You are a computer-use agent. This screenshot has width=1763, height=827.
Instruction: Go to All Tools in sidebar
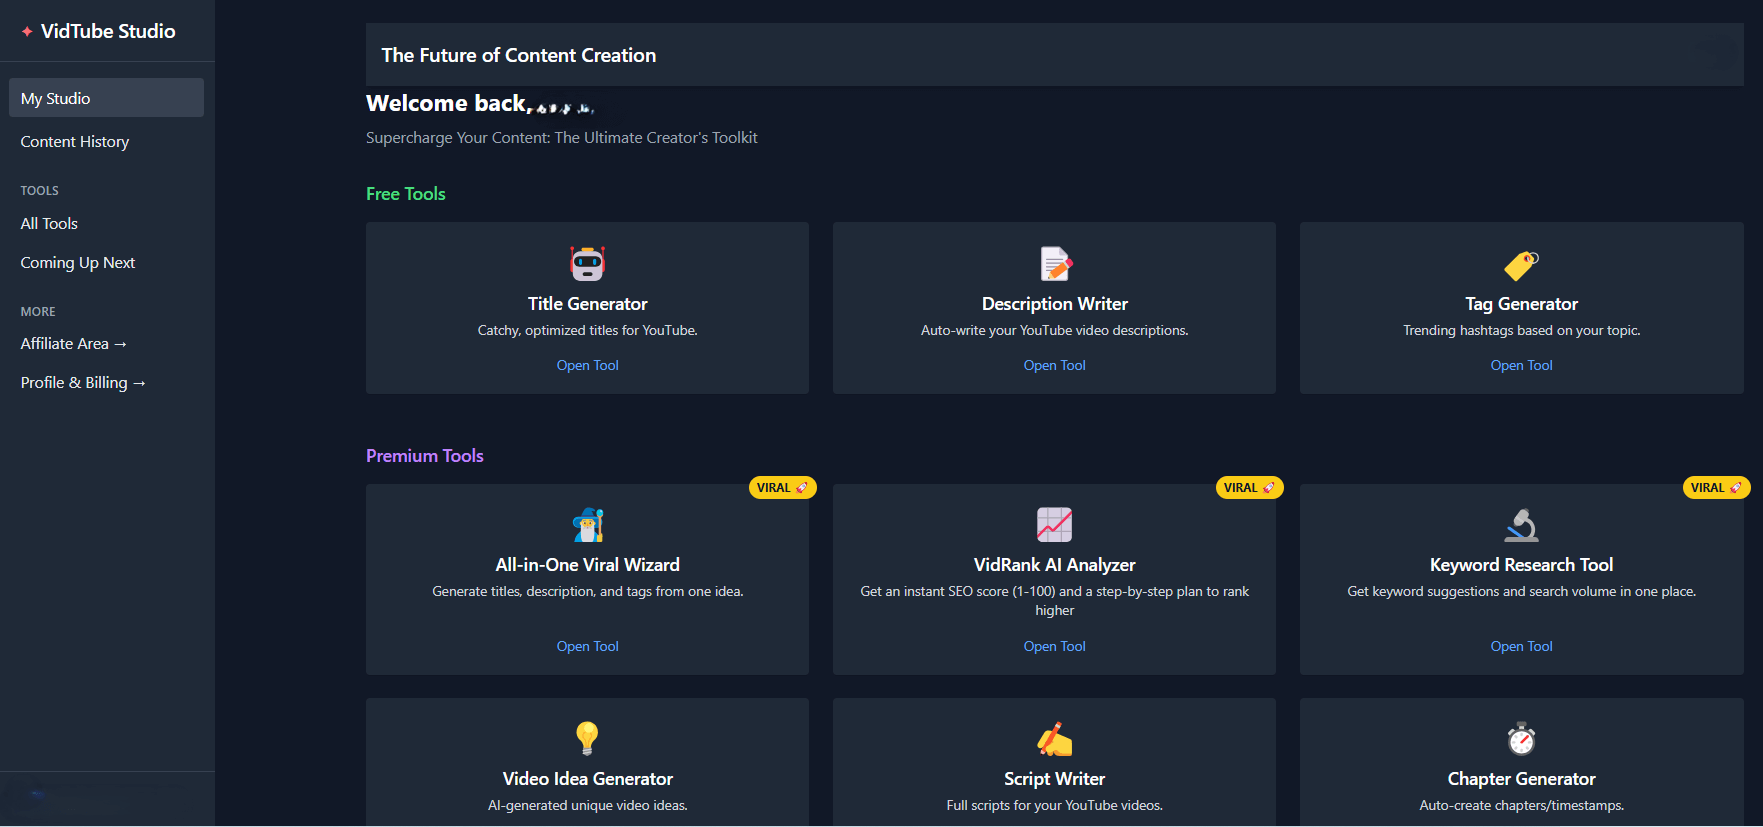pos(49,224)
